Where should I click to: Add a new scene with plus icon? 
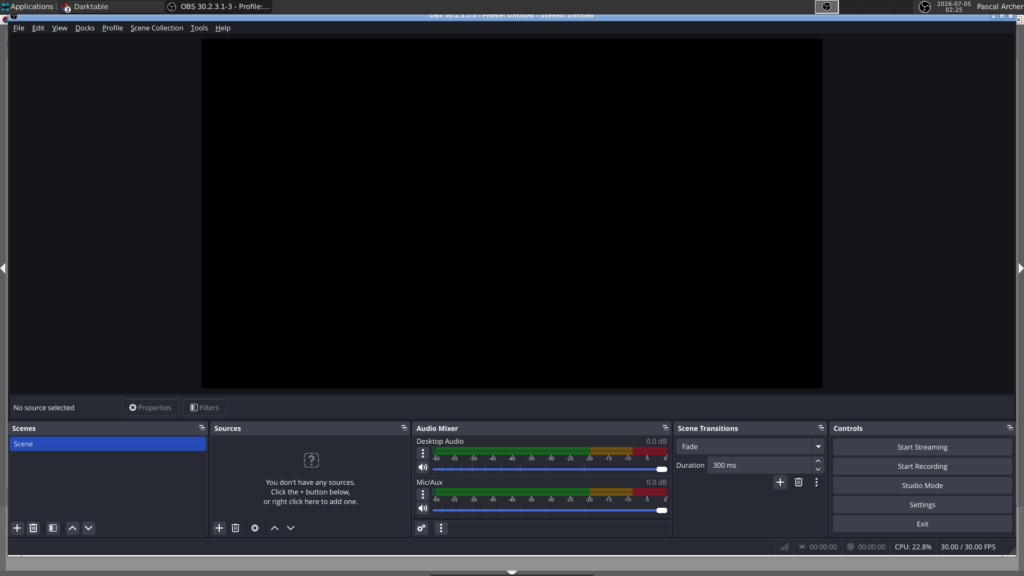pos(17,528)
